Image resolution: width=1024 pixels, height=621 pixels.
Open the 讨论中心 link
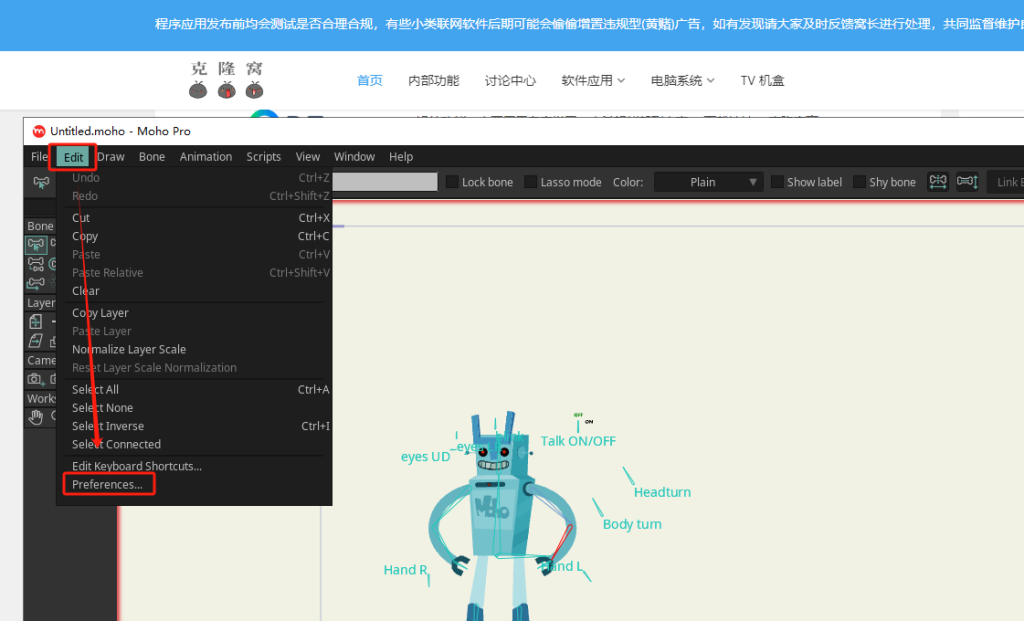pyautogui.click(x=510, y=80)
